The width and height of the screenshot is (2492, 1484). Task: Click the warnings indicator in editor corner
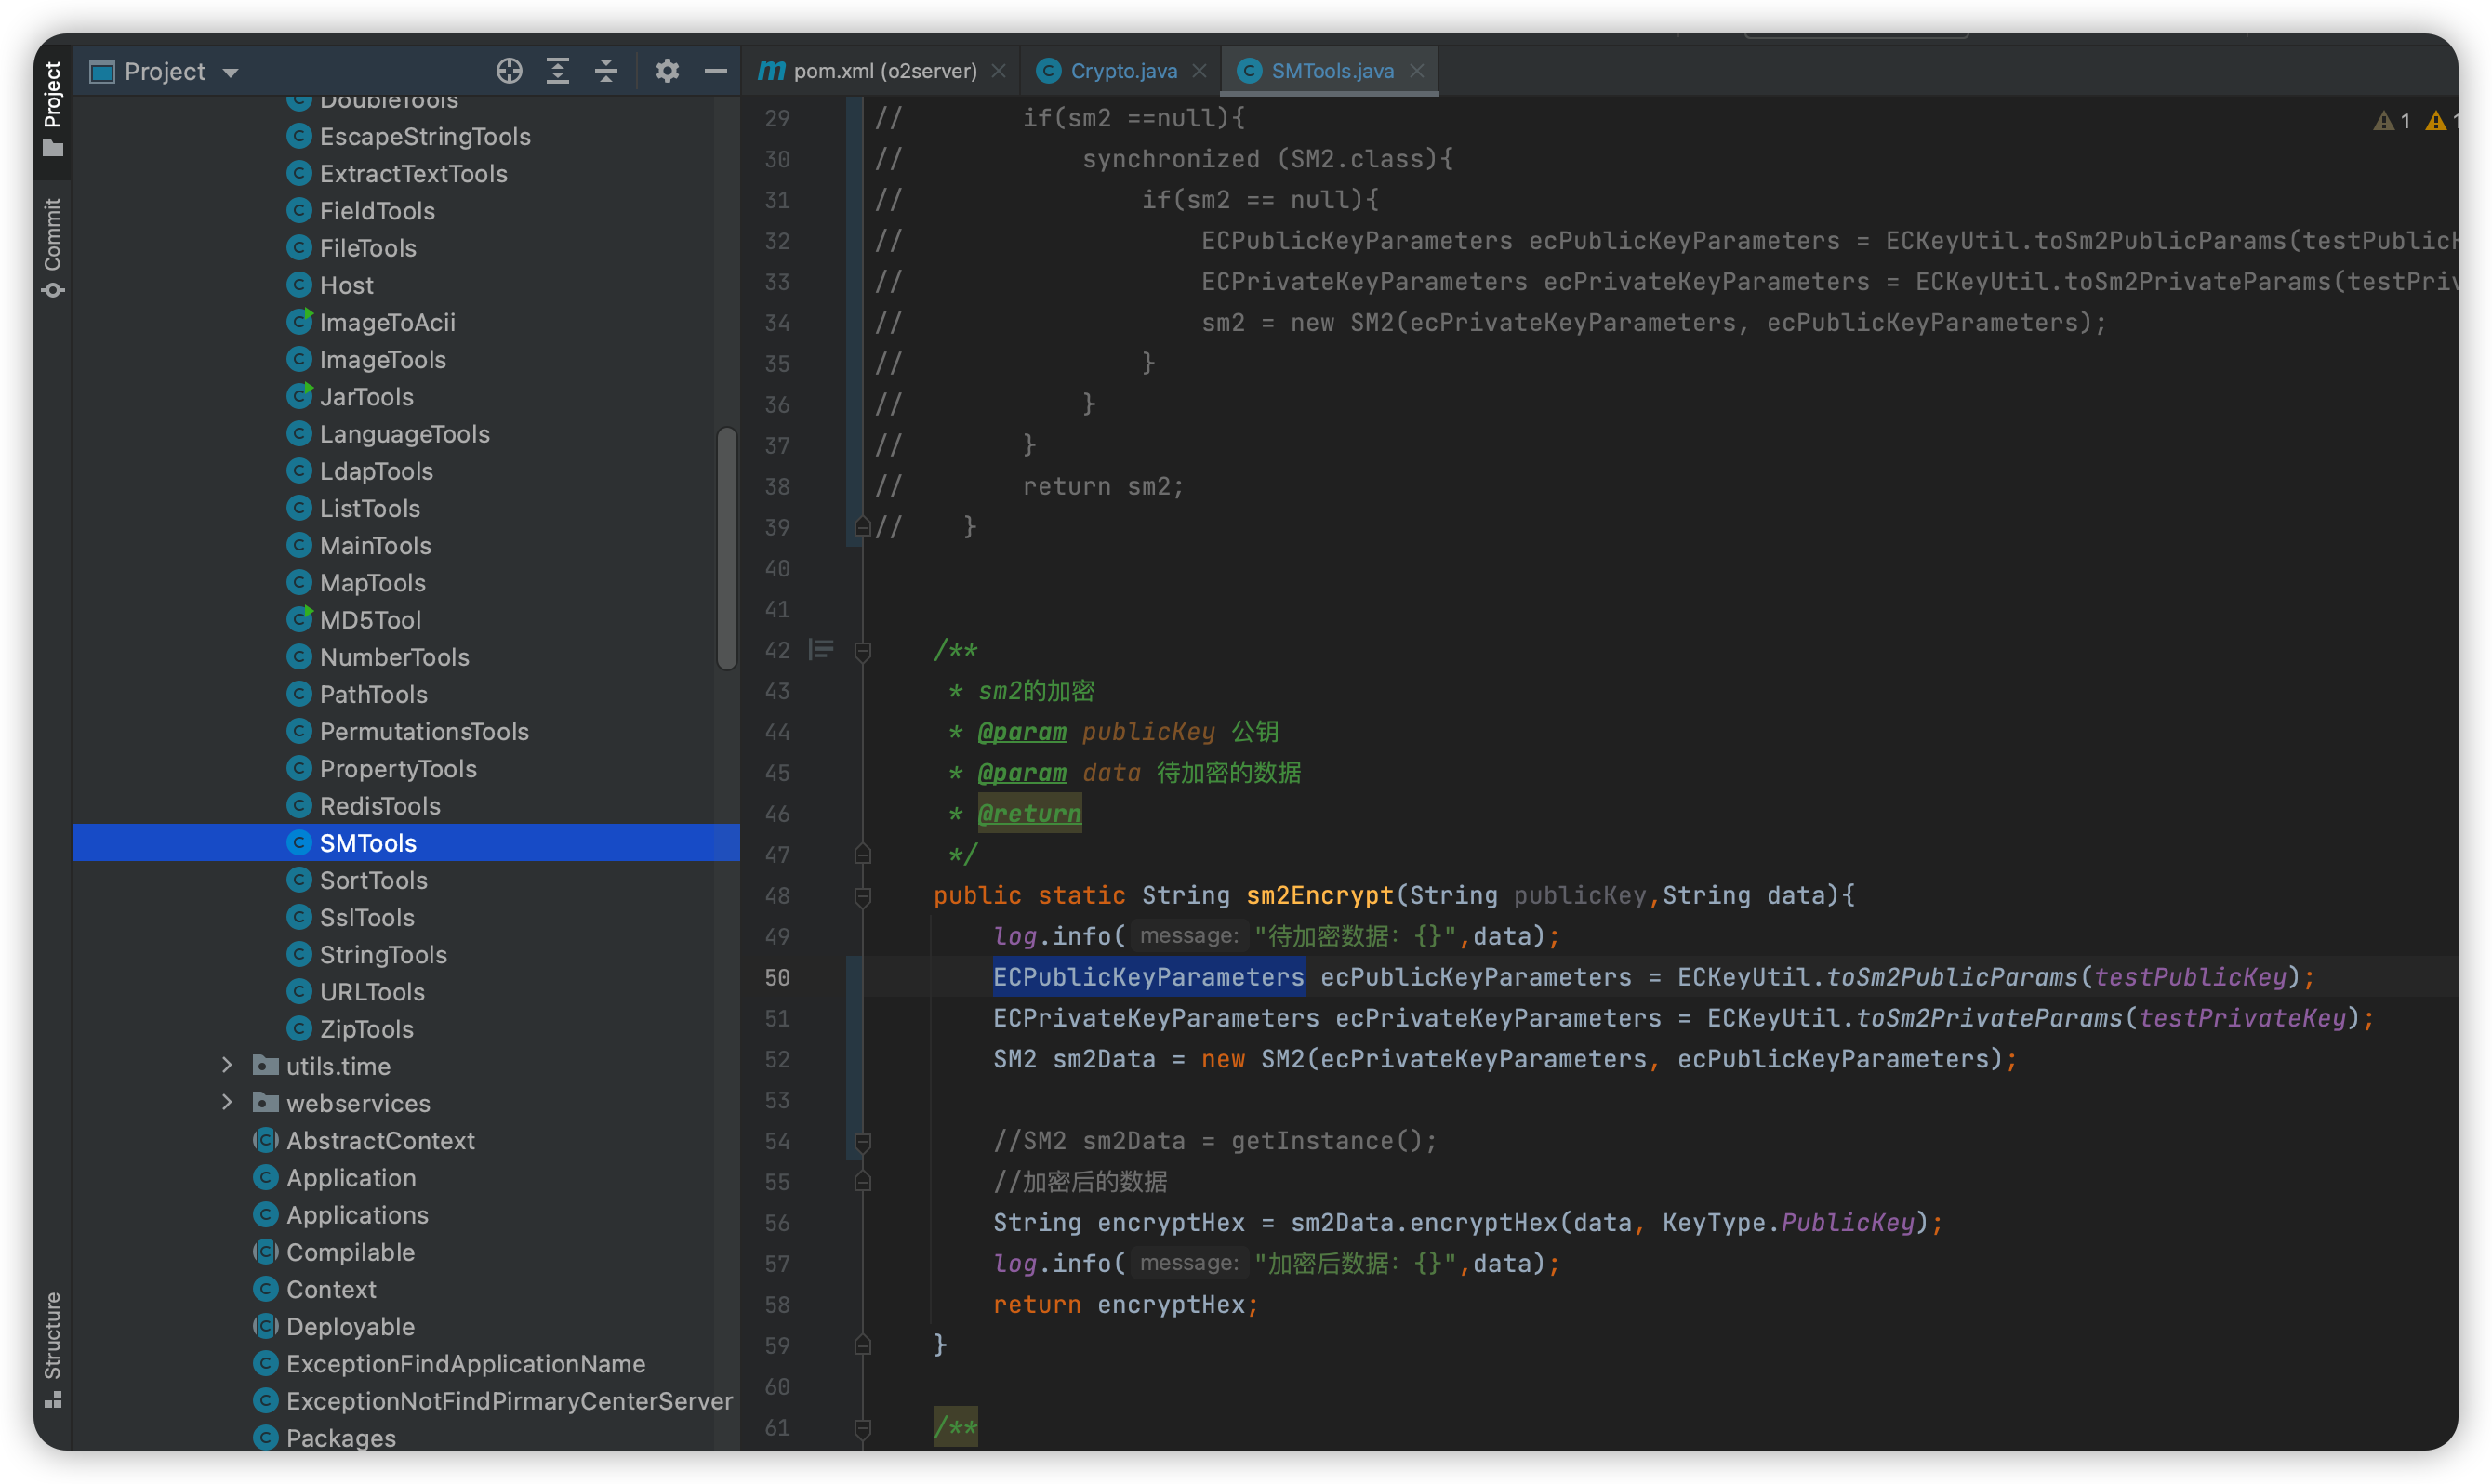2392,121
